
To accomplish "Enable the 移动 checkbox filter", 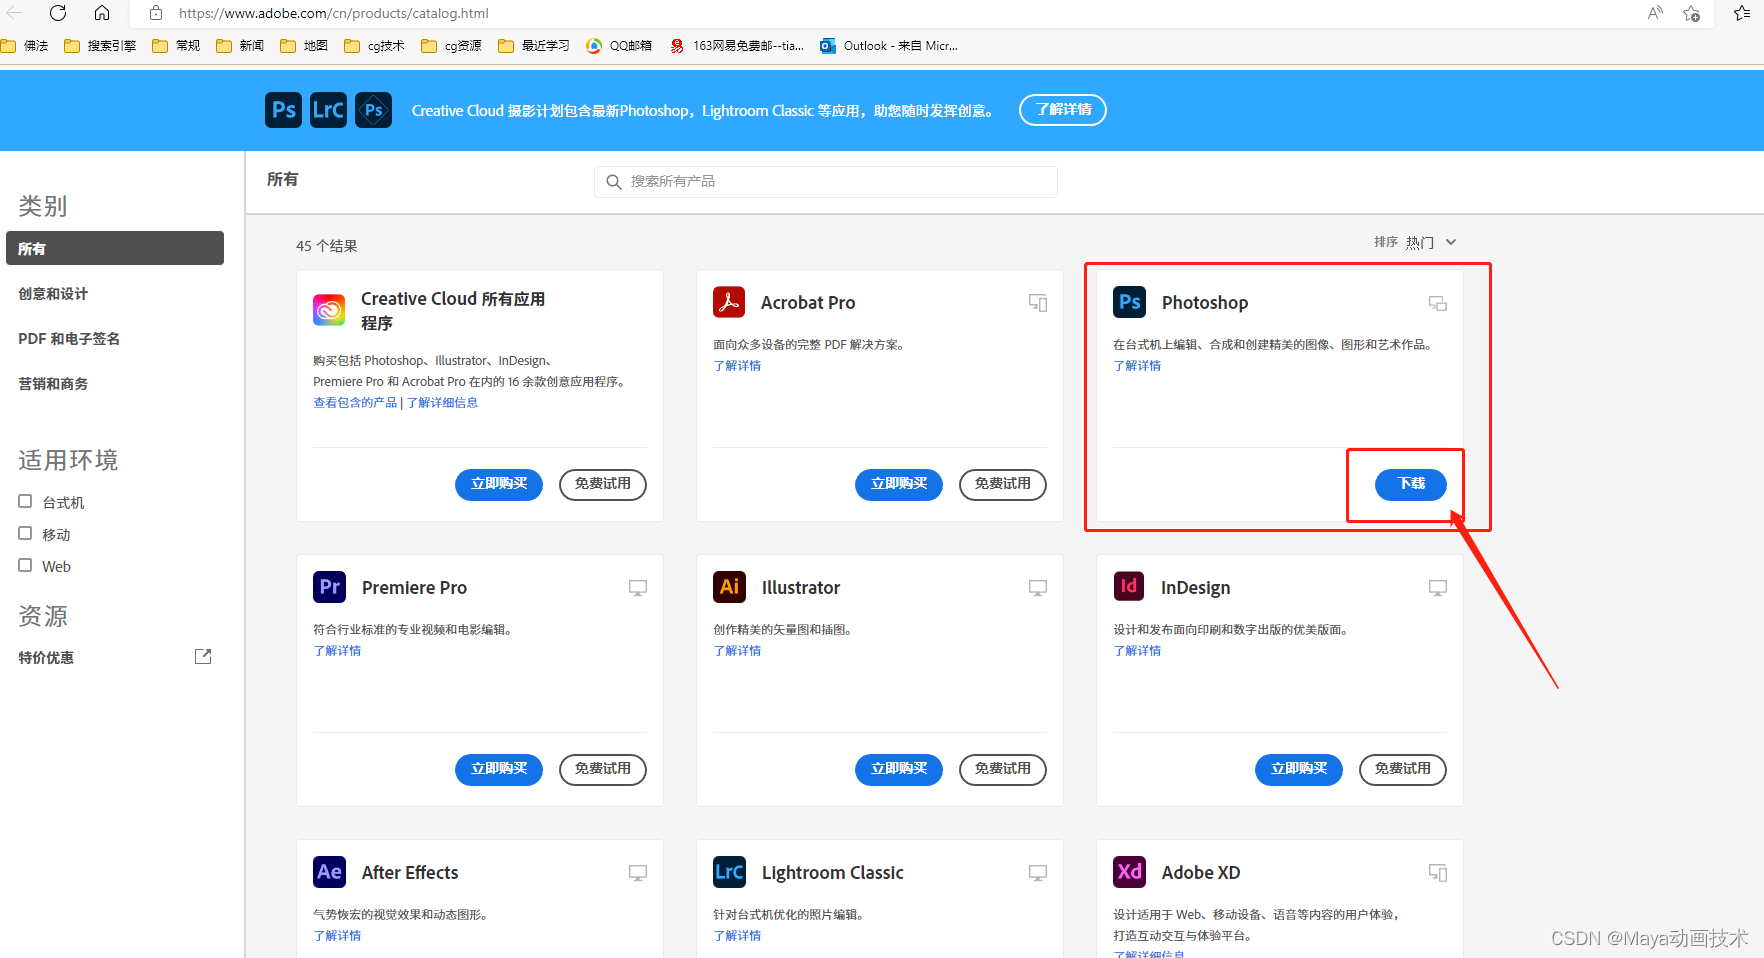I will point(25,533).
